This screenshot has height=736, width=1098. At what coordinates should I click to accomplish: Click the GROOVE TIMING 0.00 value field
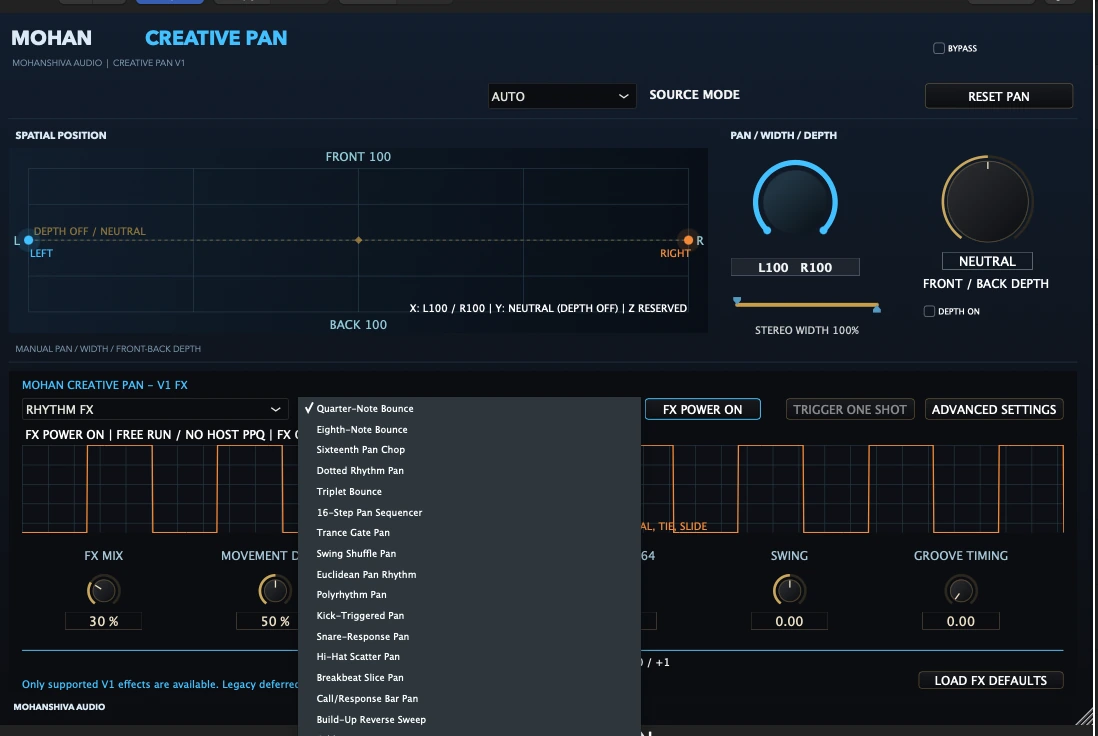960,621
